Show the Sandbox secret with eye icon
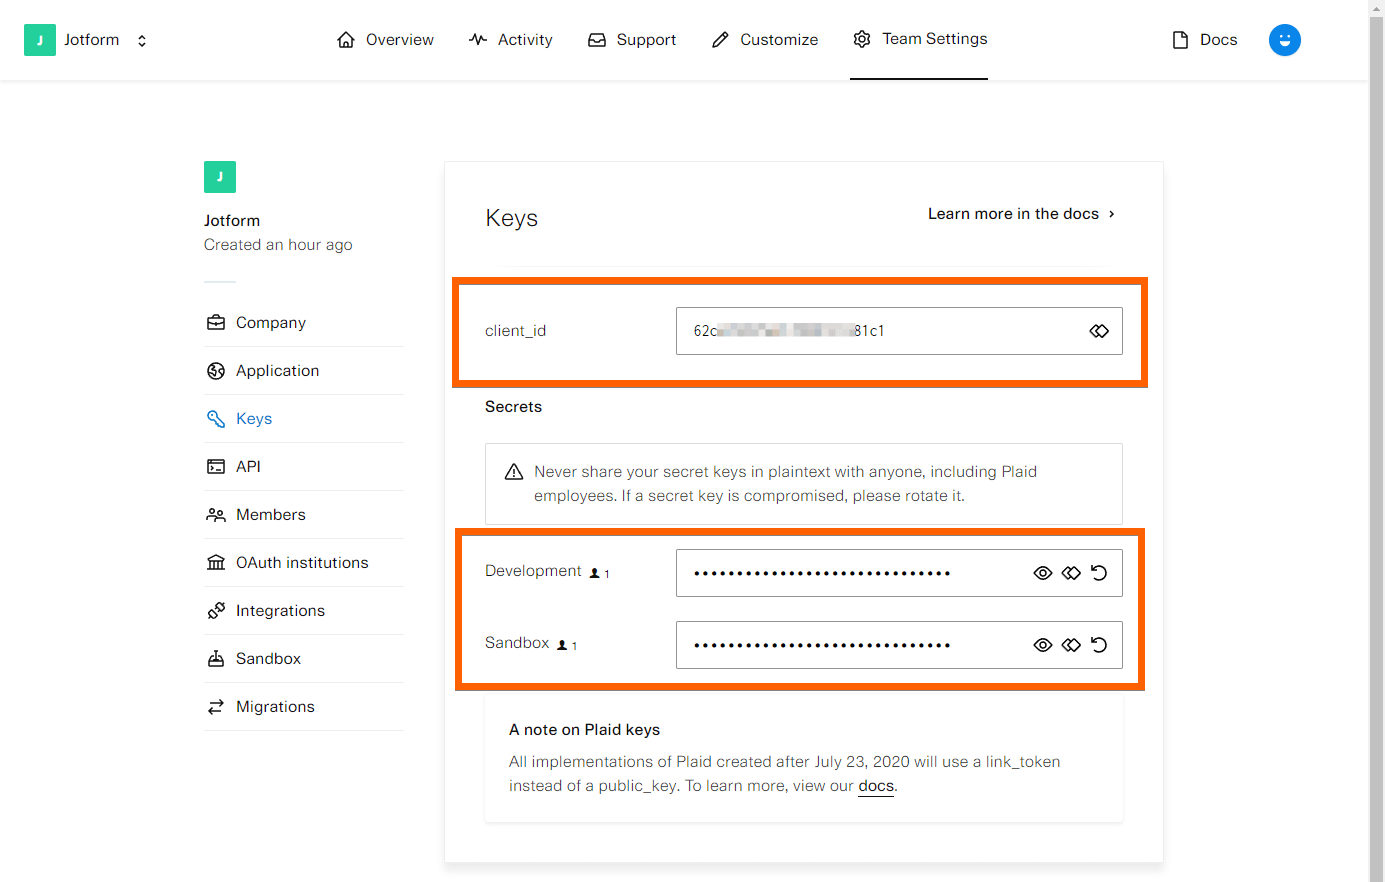Viewport: 1385px width, 882px height. pyautogui.click(x=1043, y=645)
